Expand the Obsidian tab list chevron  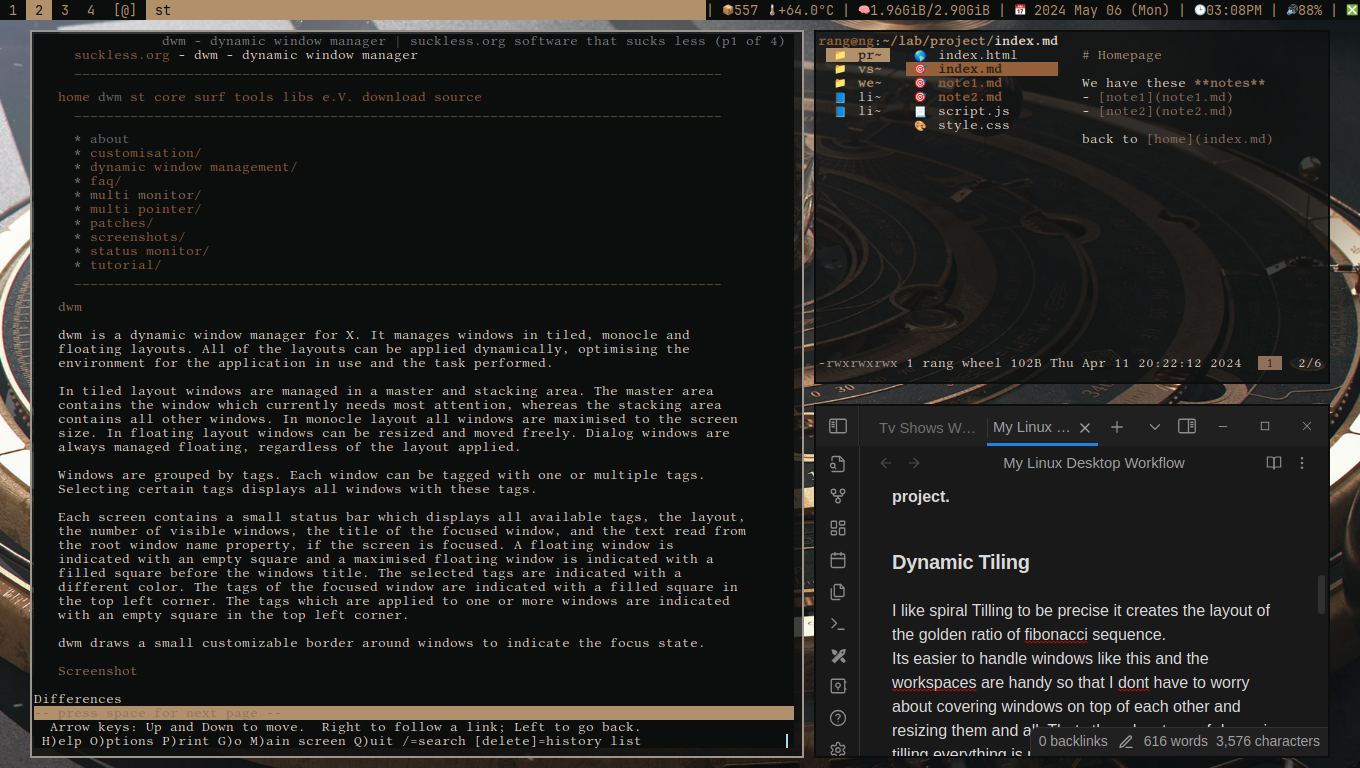(x=1155, y=427)
